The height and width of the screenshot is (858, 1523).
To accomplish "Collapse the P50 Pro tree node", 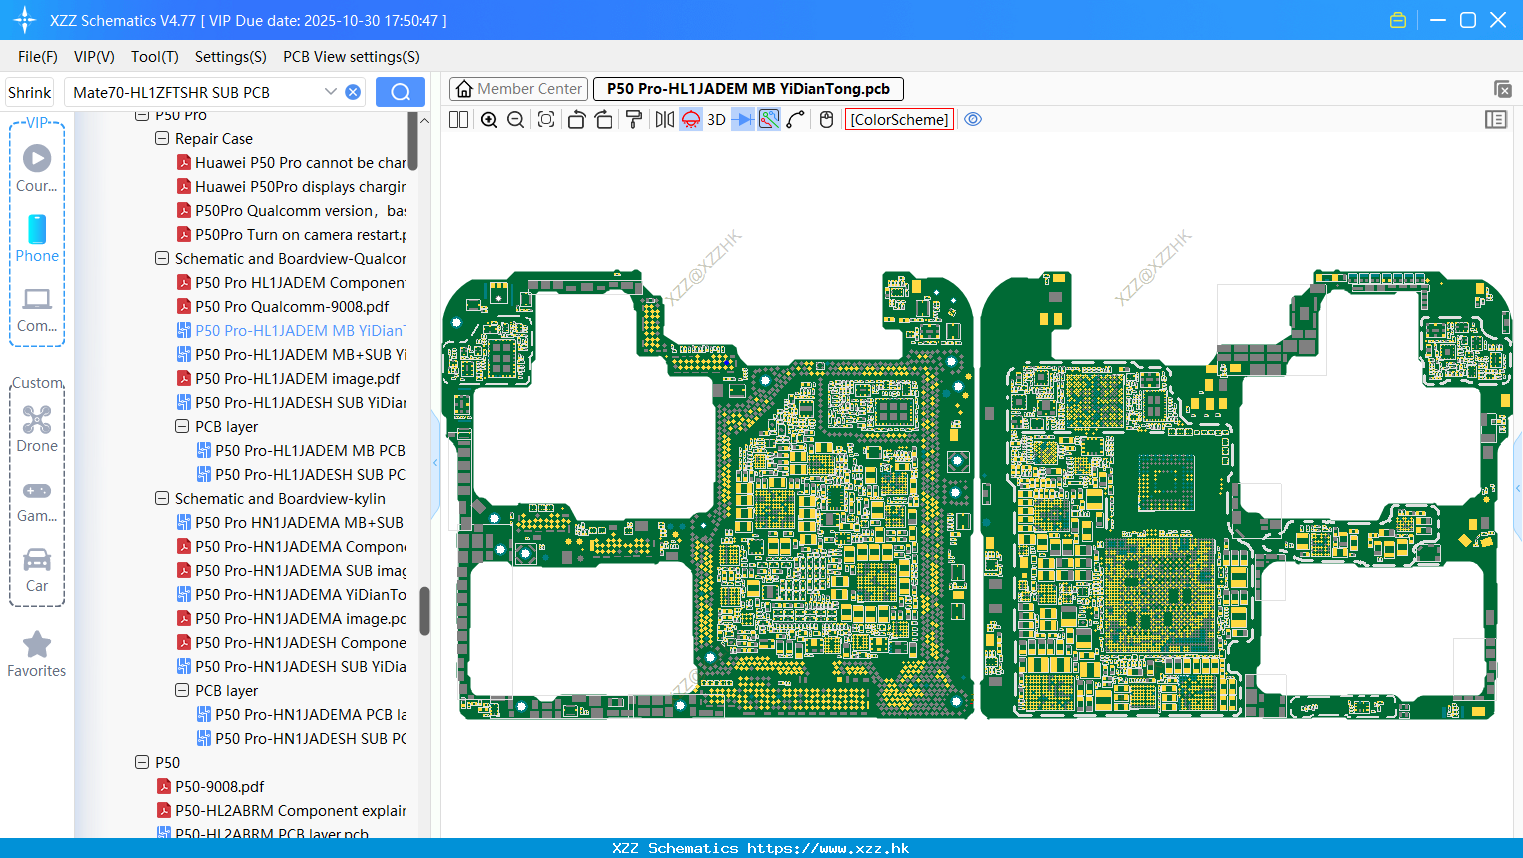I will tap(142, 115).
